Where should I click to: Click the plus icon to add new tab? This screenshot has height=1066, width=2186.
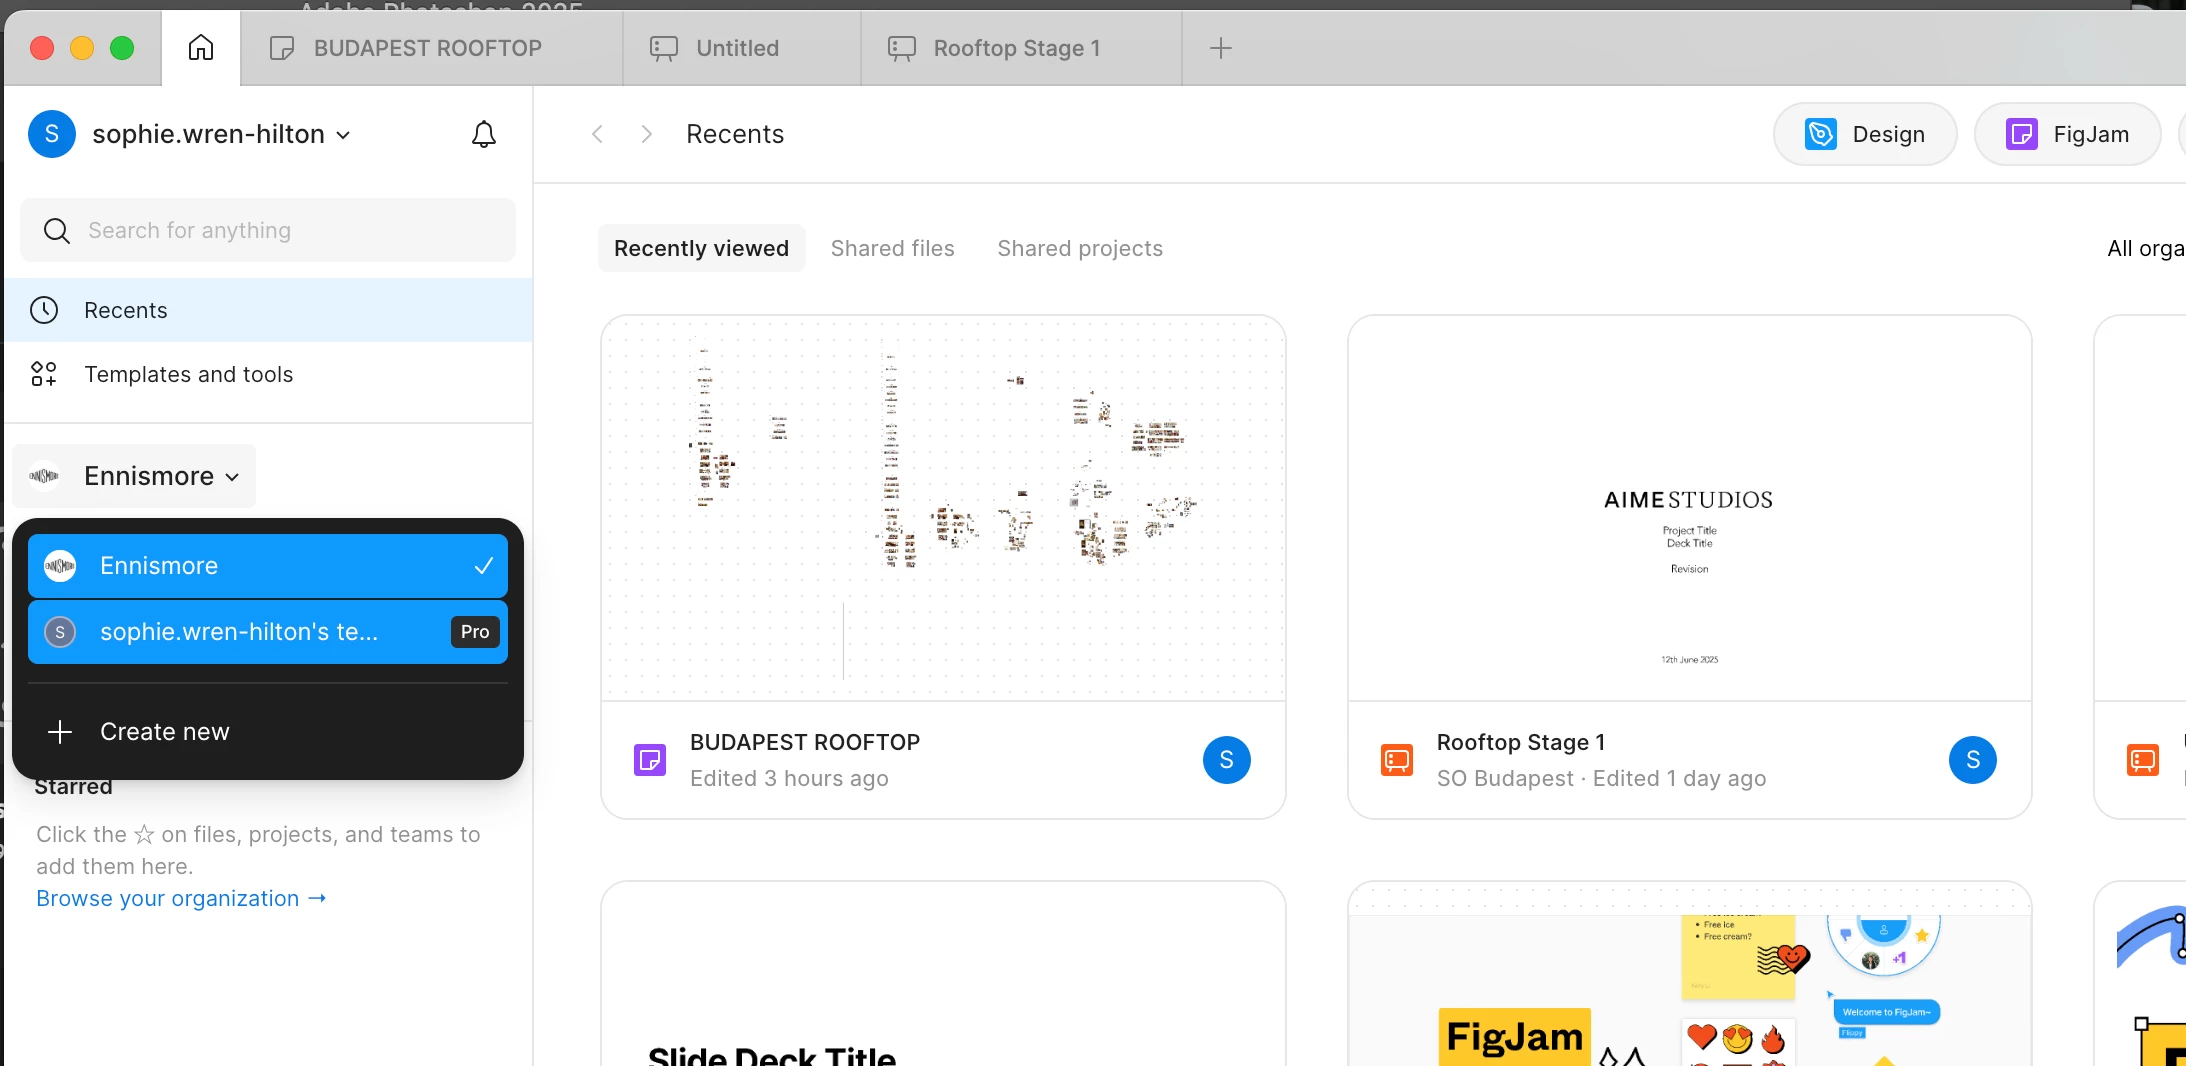(x=1221, y=48)
